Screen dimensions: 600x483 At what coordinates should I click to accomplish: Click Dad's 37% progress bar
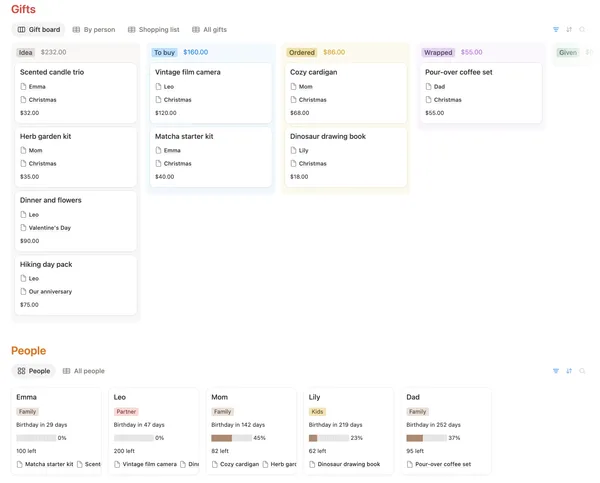(x=426, y=438)
